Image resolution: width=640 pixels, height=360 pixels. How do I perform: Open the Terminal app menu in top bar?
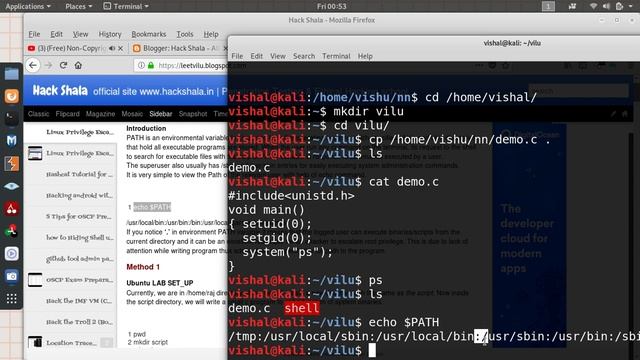pyautogui.click(x=126, y=6)
